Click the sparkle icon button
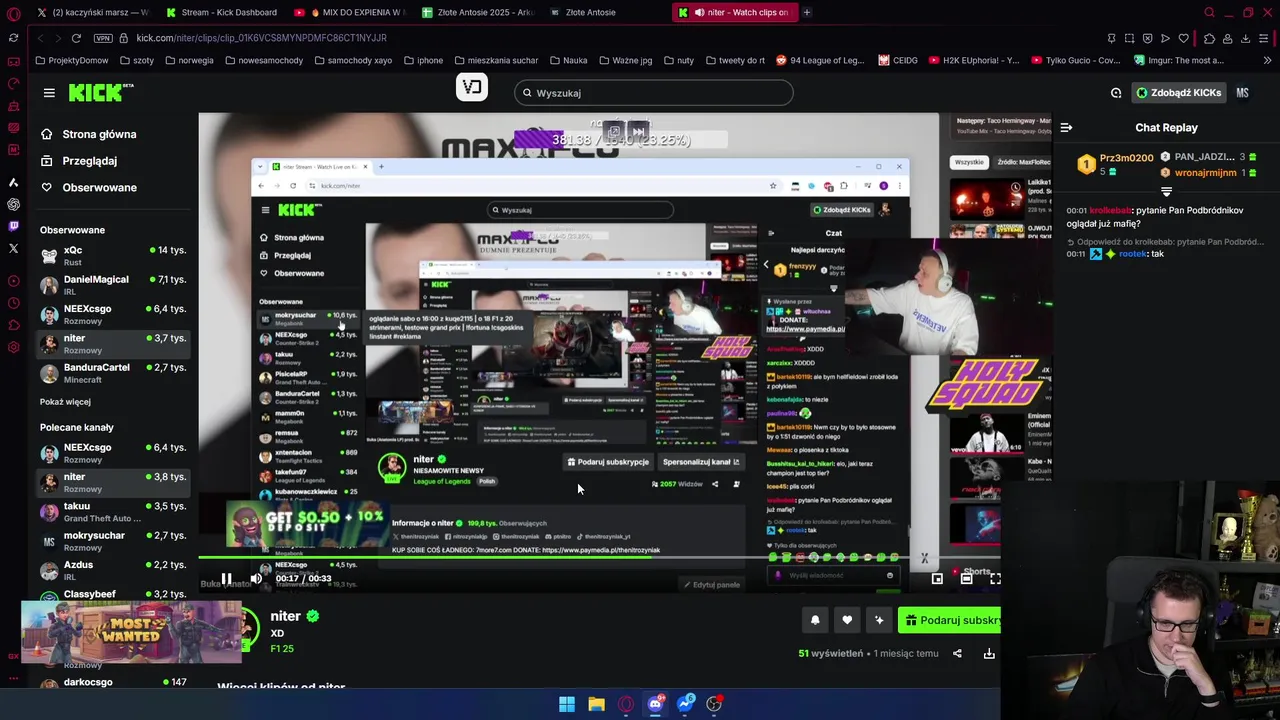 pyautogui.click(x=879, y=620)
